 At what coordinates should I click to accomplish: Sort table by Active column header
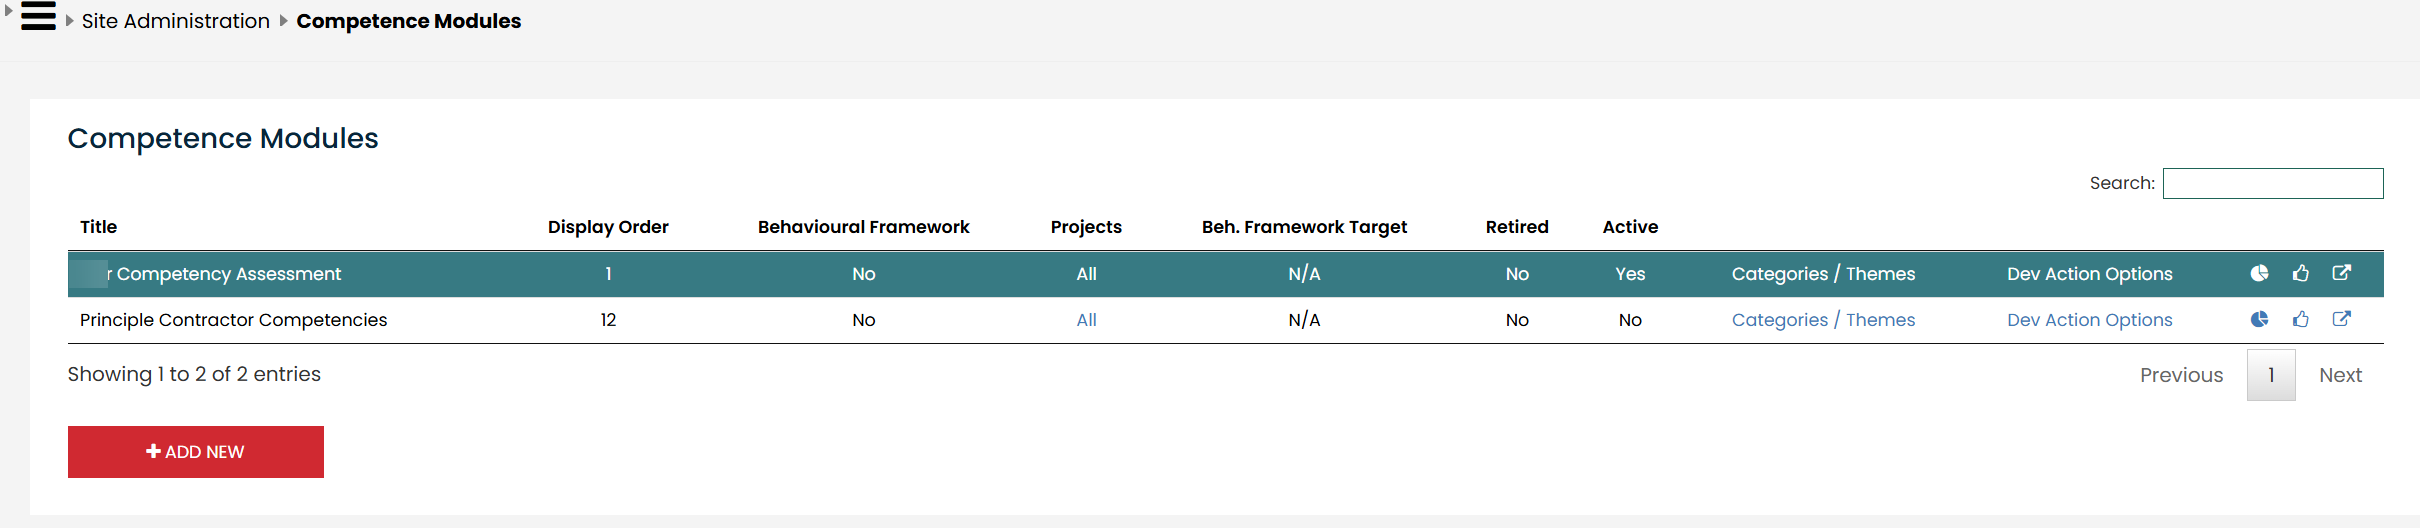1630,227
